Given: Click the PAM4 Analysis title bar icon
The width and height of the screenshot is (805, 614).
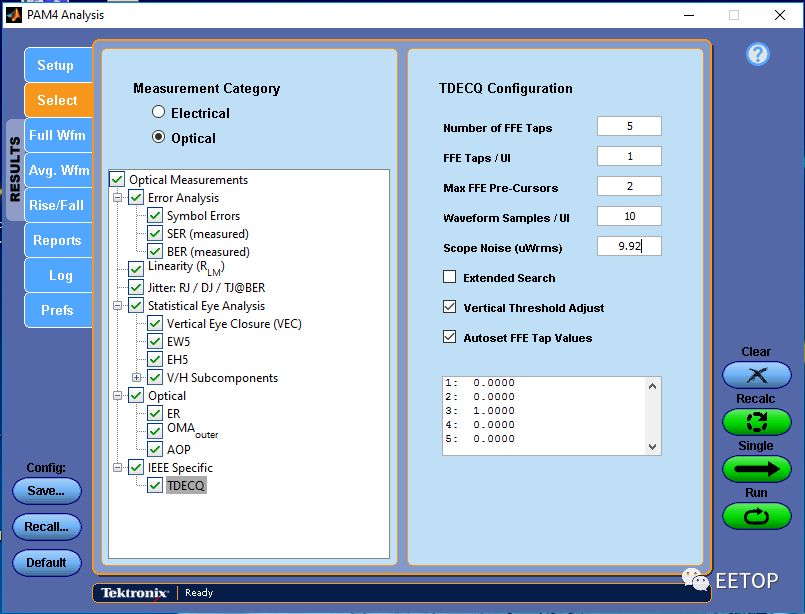Looking at the screenshot, I should (x=14, y=15).
